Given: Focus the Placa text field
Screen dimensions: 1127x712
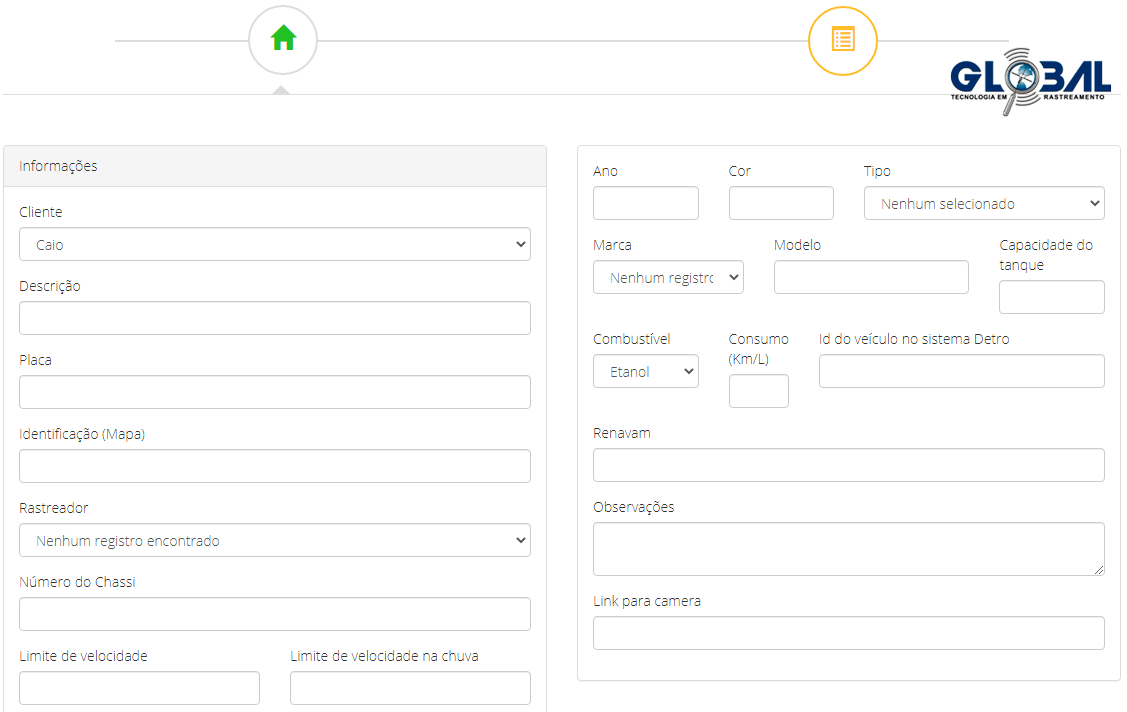Looking at the screenshot, I should pyautogui.click(x=274, y=392).
